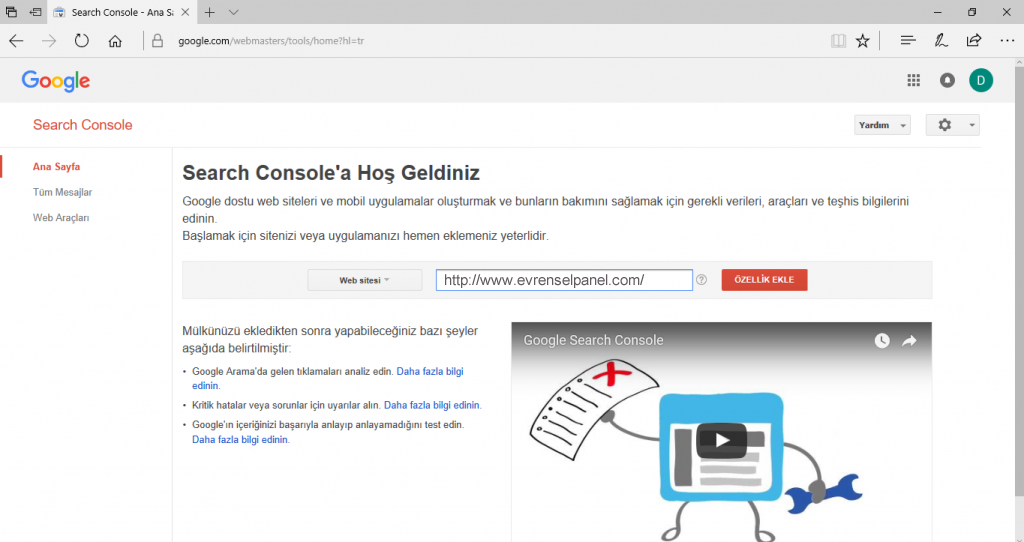Open Tüm Mesajlar in sidebar
The width and height of the screenshot is (1024, 542).
tap(62, 192)
